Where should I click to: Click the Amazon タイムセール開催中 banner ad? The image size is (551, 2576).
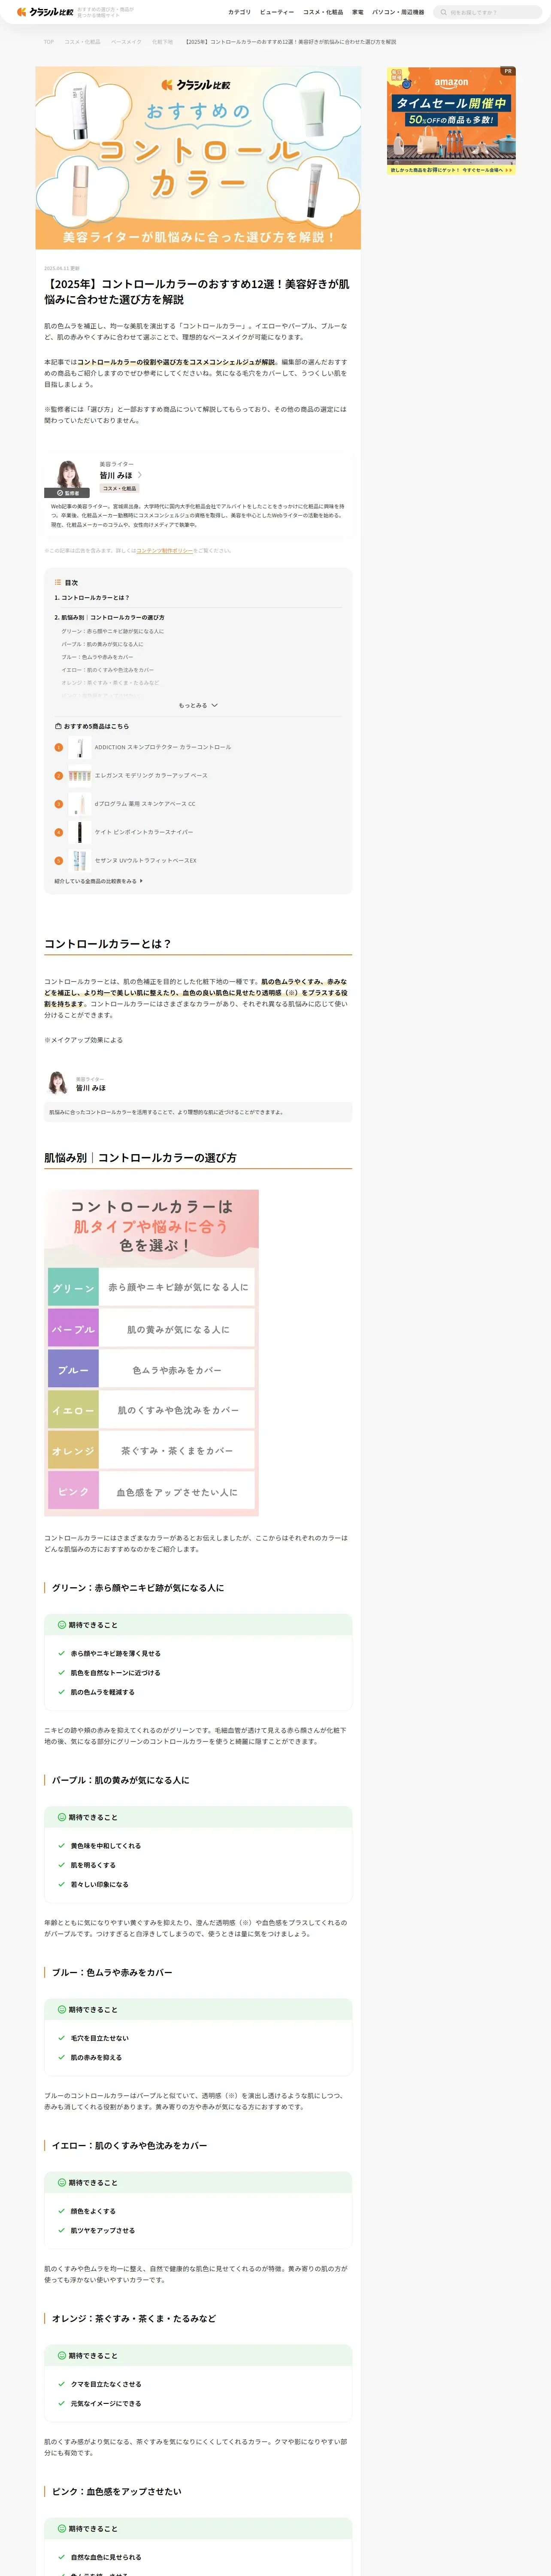pos(451,121)
